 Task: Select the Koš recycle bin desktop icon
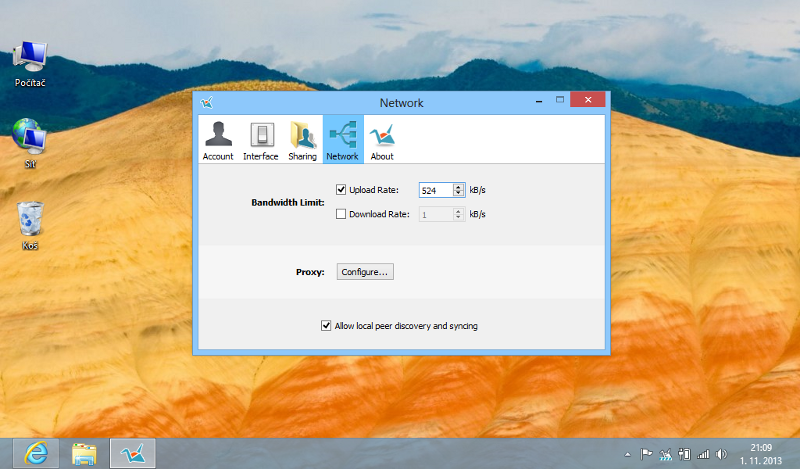(x=31, y=224)
